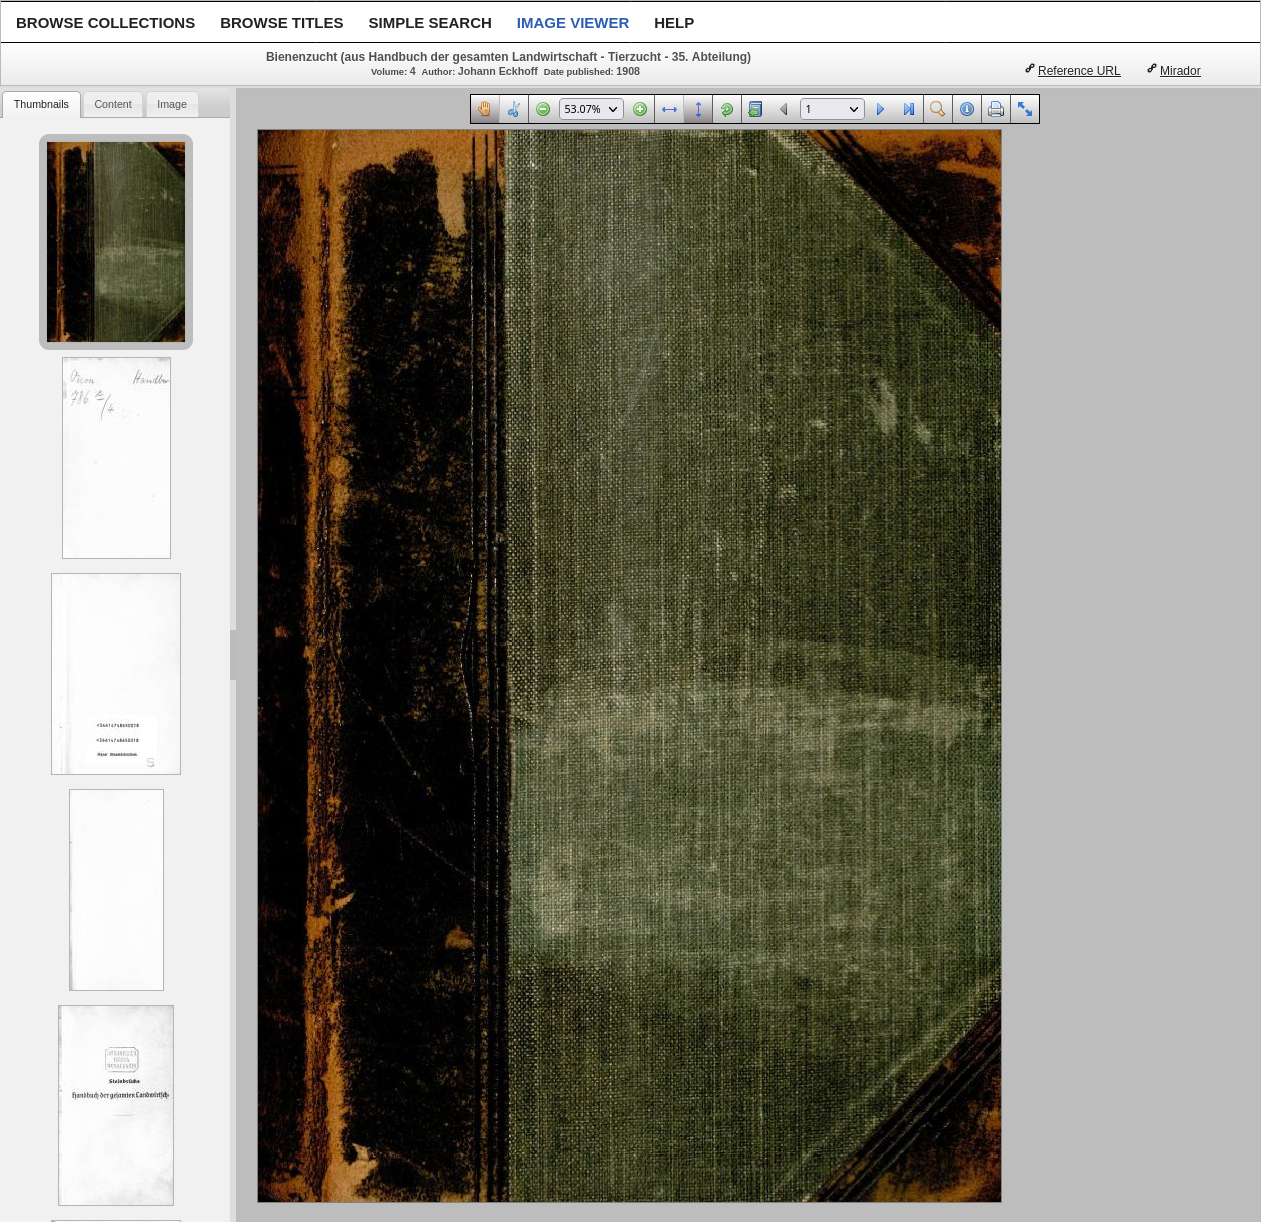Toggle full screen viewer
The image size is (1261, 1222).
(1025, 109)
